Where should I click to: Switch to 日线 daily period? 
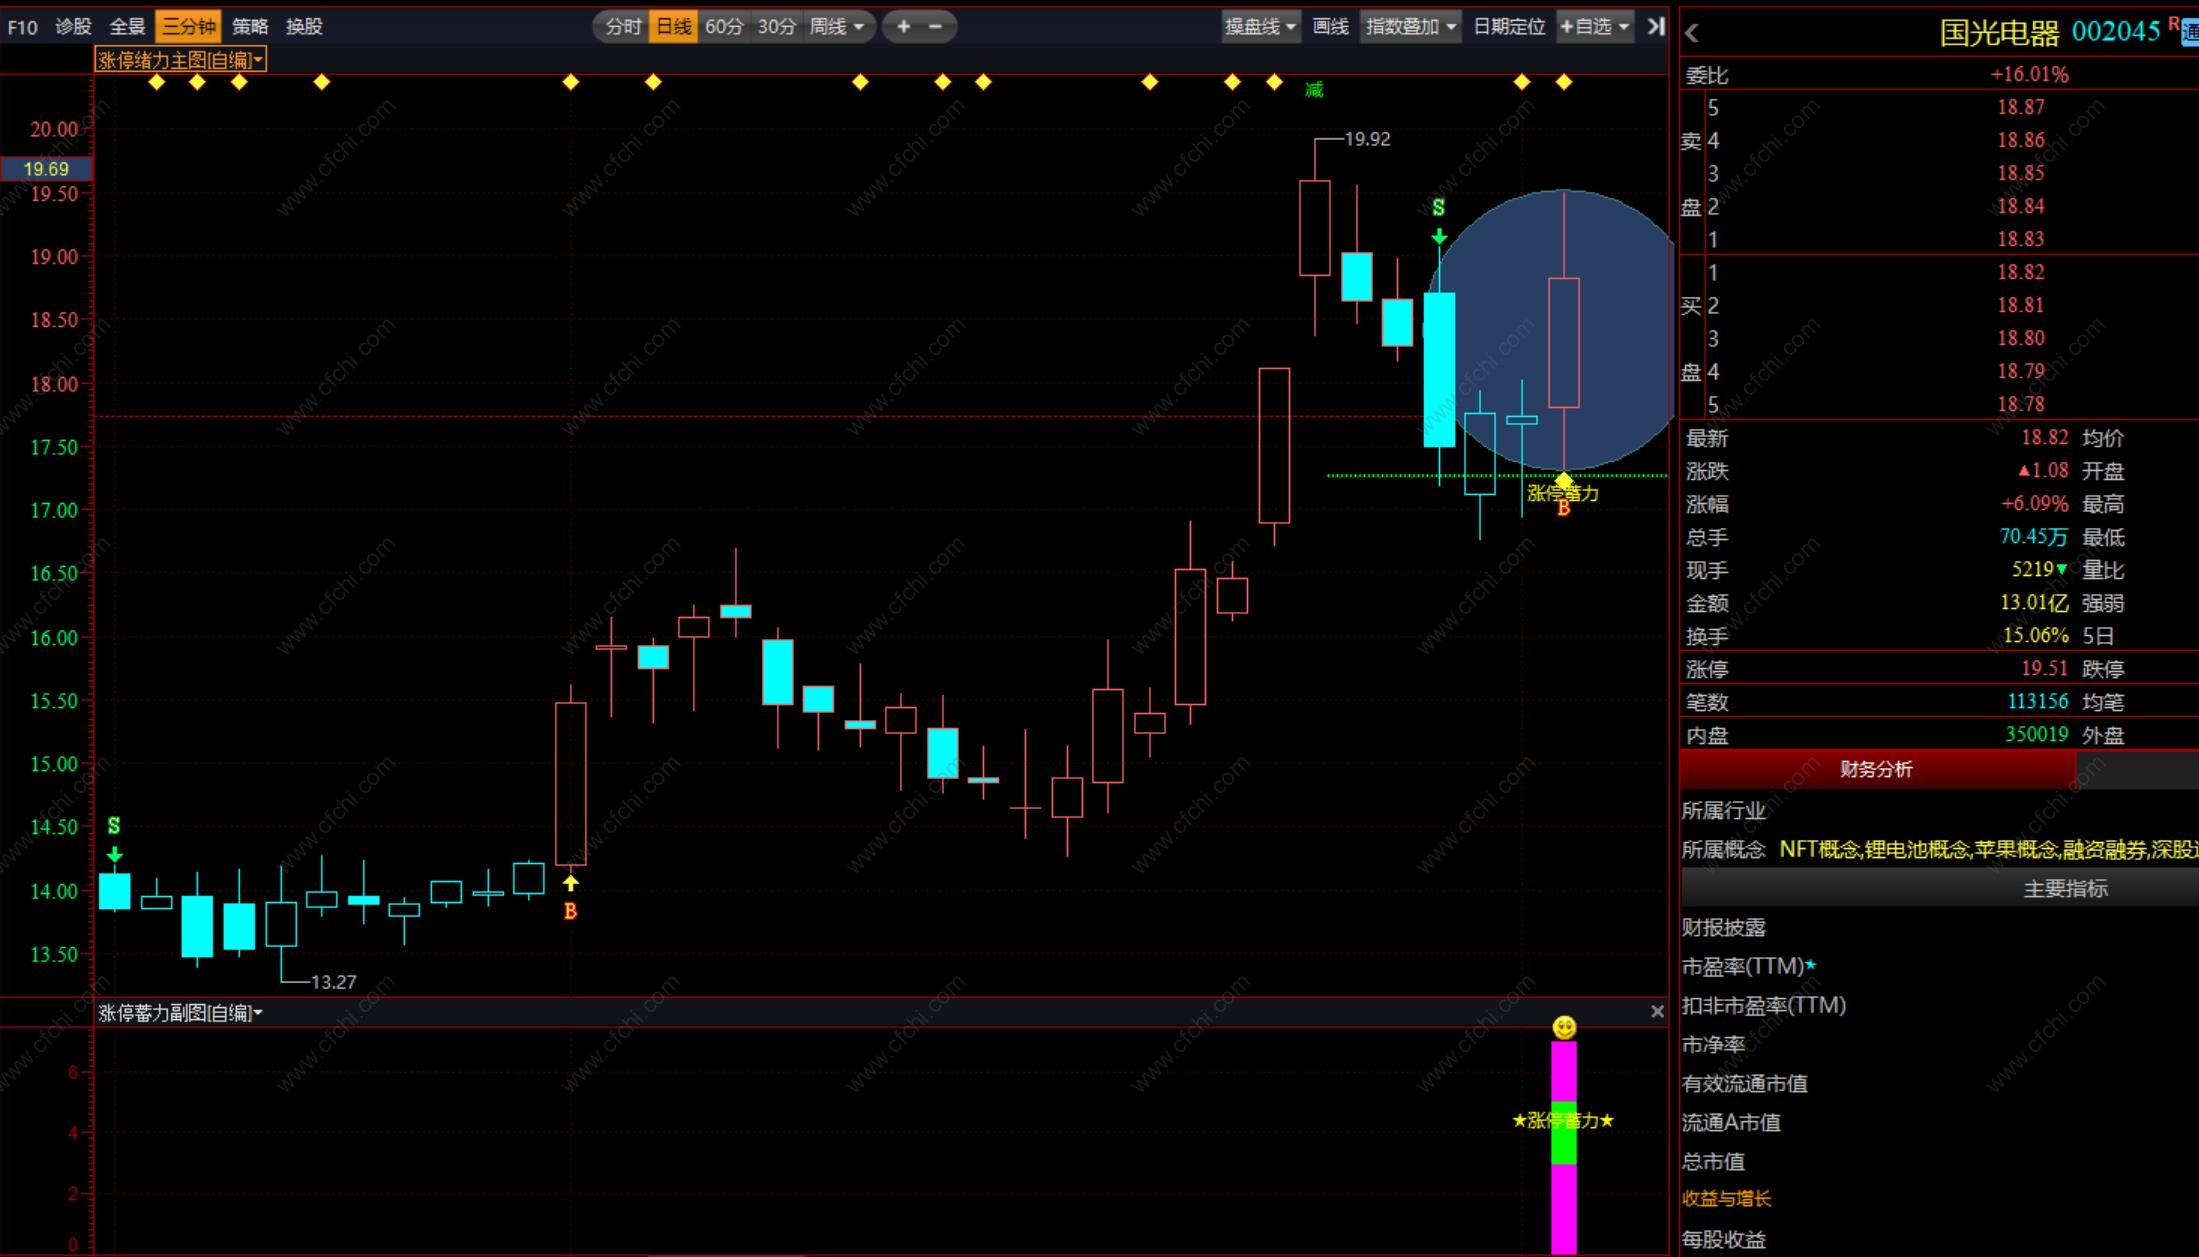(x=673, y=27)
